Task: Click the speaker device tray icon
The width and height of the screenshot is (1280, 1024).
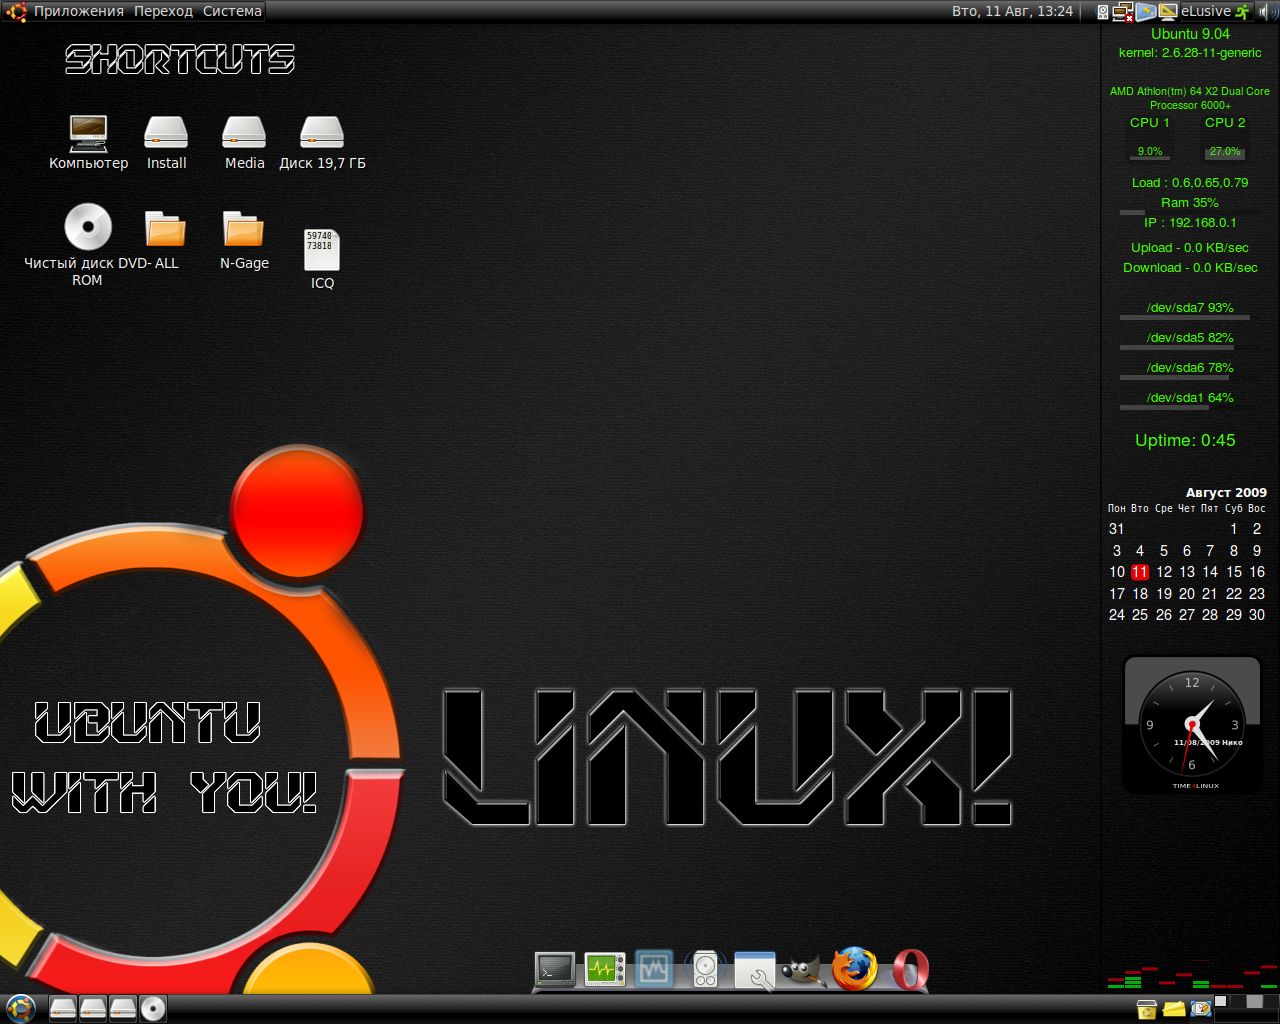Action: coord(1103,12)
